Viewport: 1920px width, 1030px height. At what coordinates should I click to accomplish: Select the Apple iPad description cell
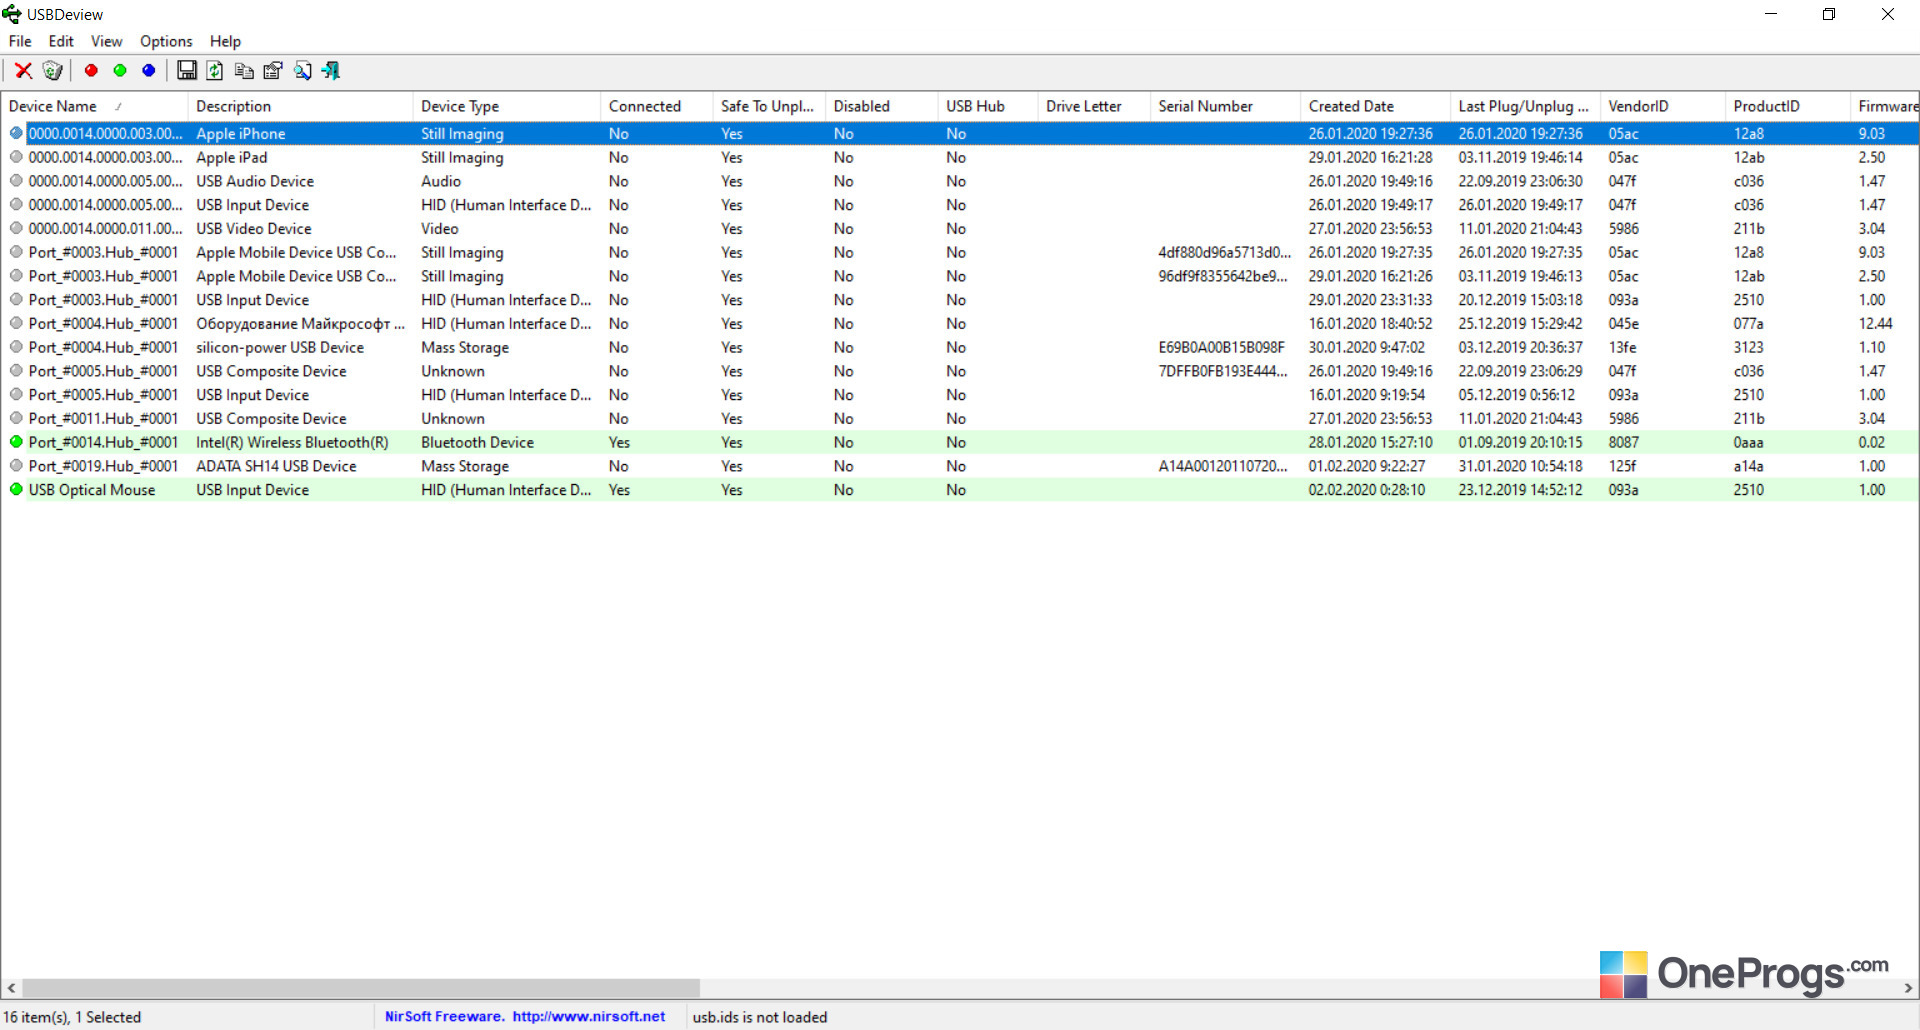(x=232, y=157)
